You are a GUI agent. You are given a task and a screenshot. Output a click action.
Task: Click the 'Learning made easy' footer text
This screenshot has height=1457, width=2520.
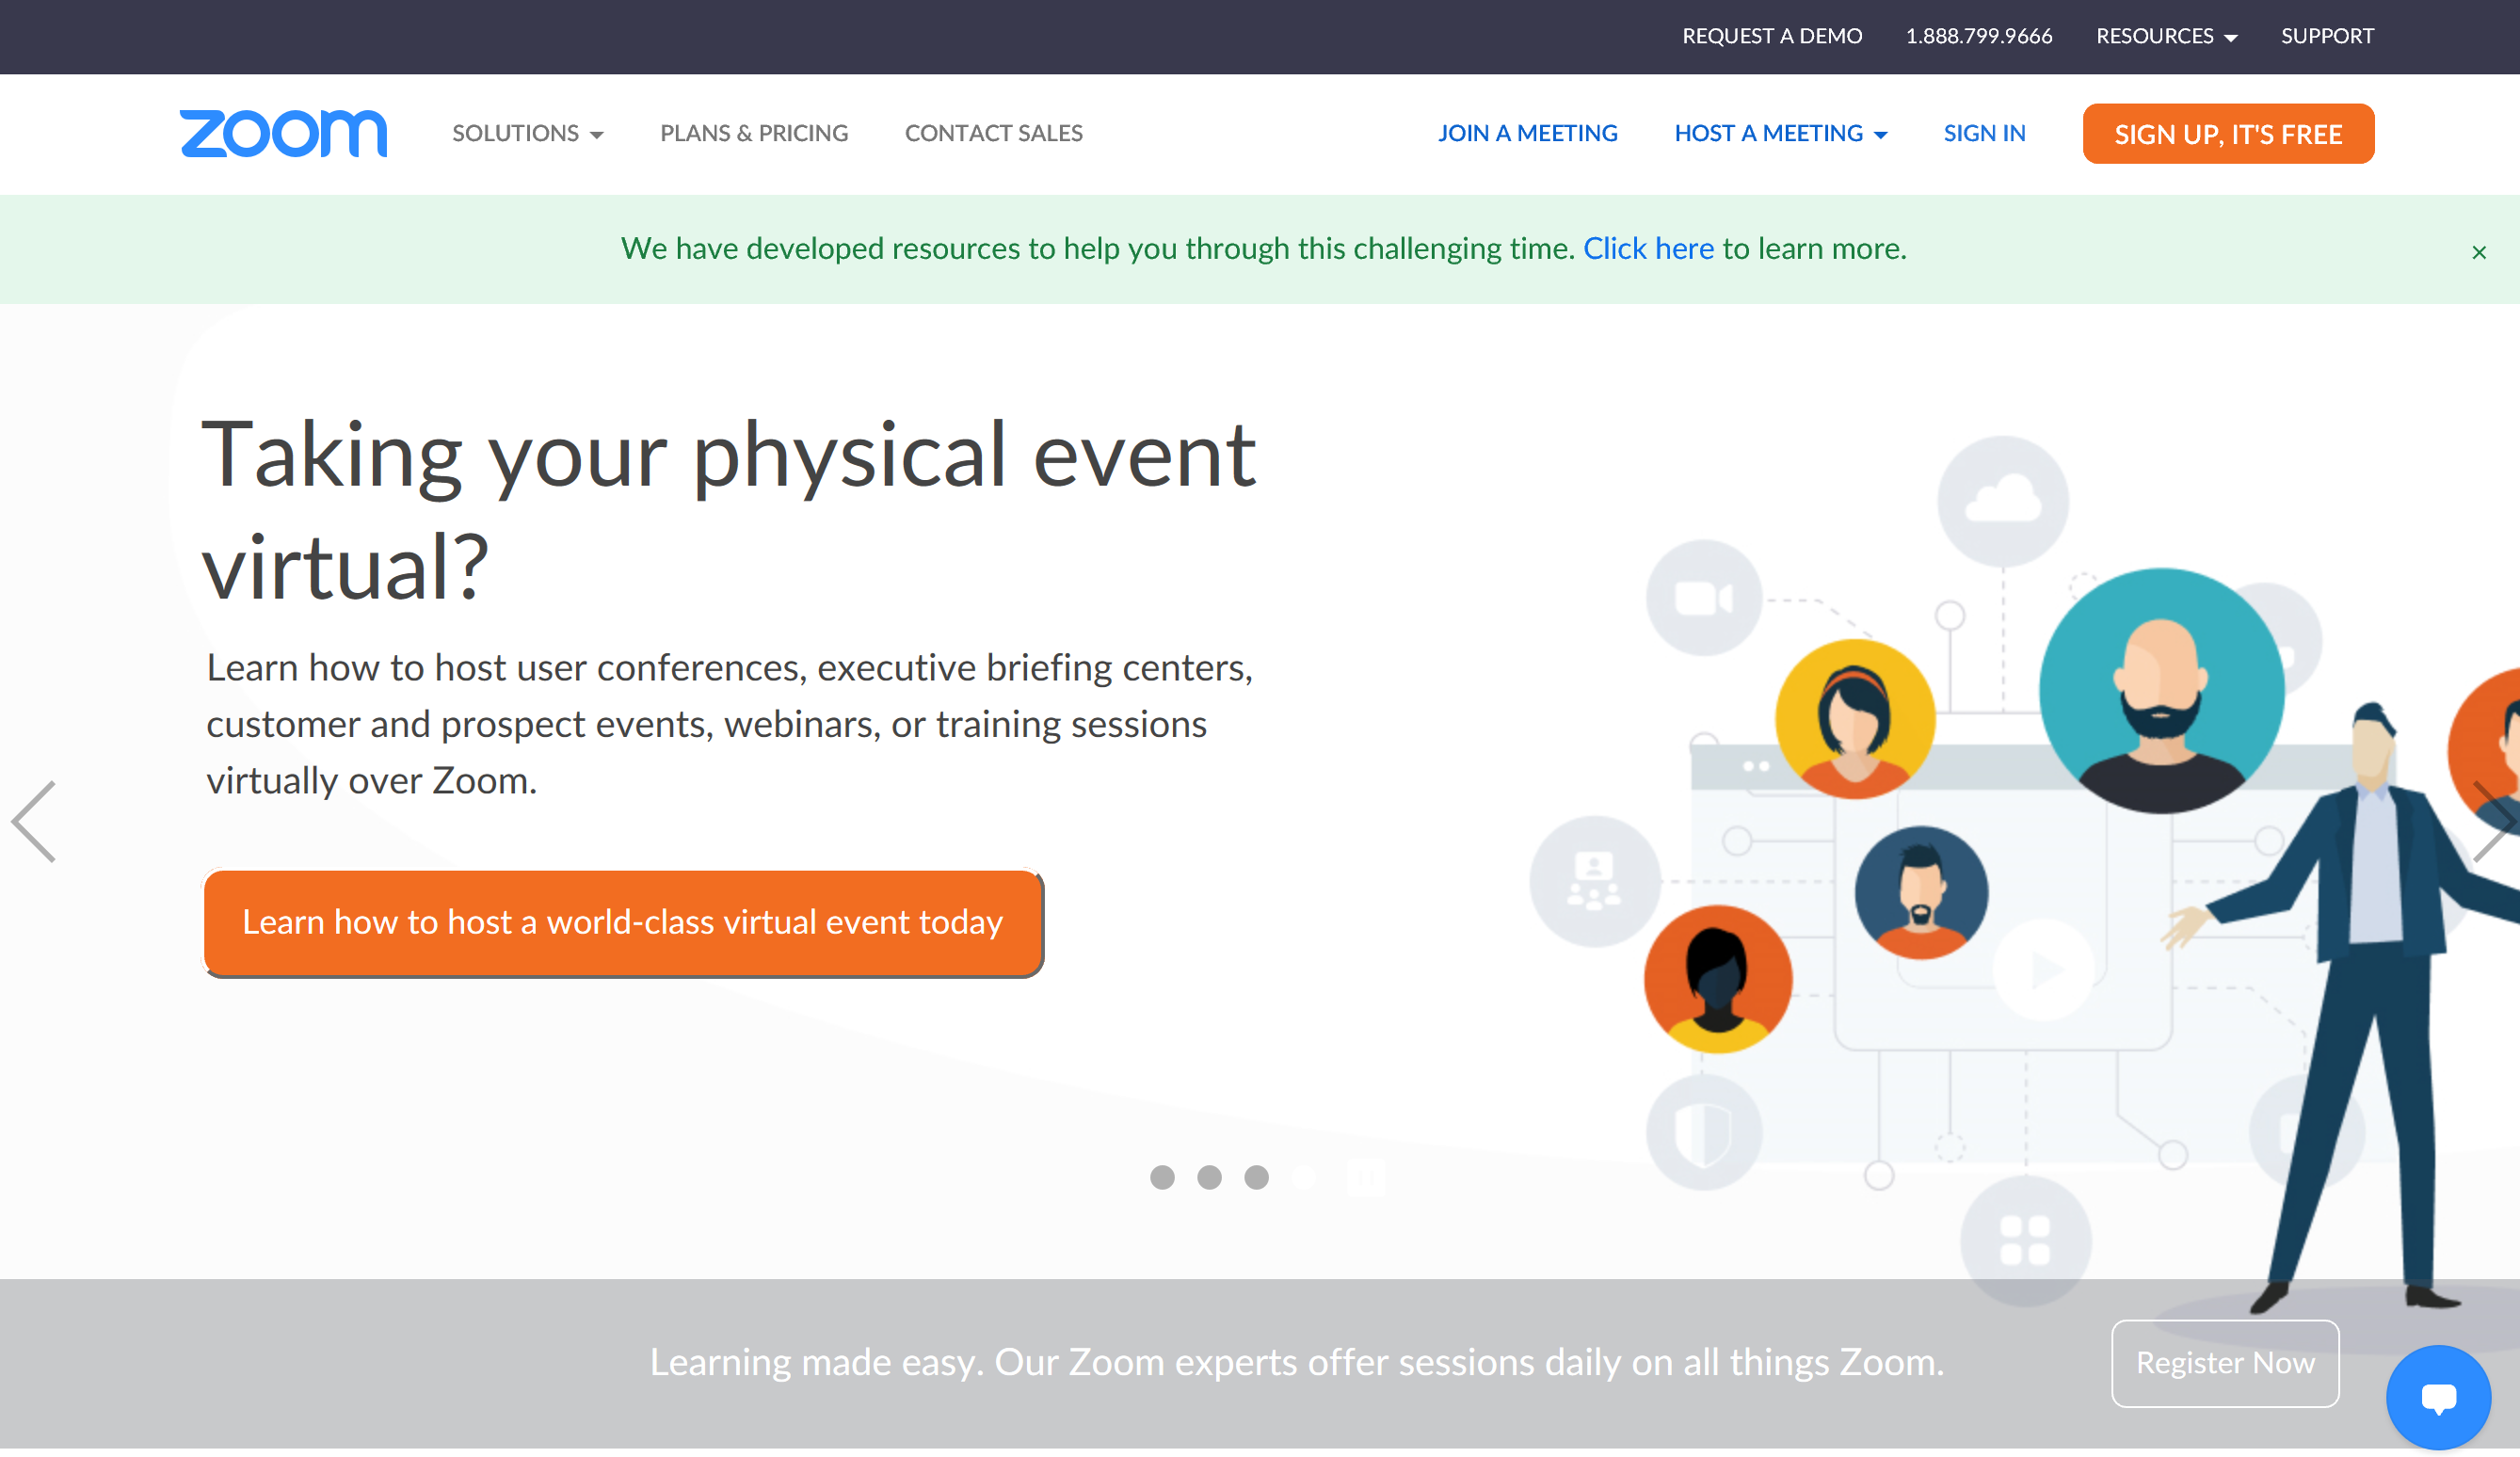coord(1296,1362)
